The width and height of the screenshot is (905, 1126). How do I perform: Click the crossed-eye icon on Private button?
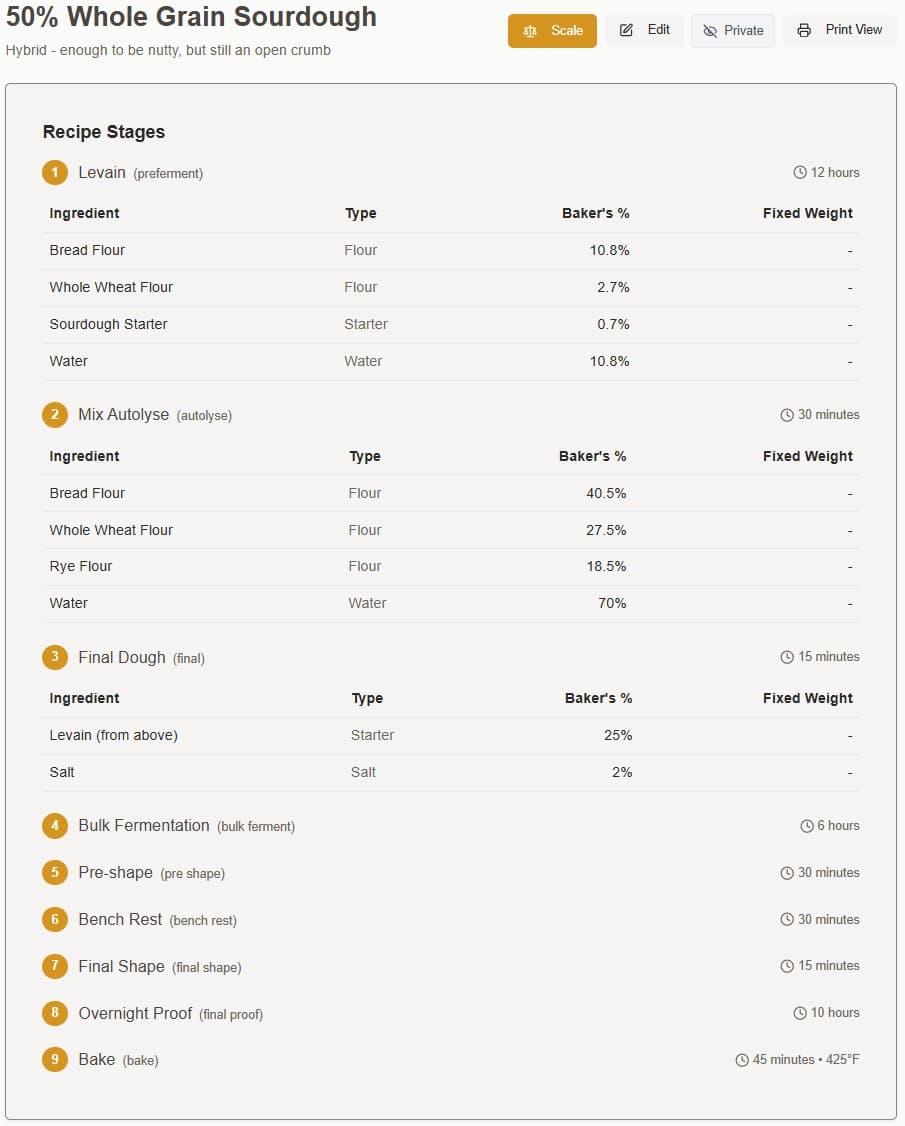pos(712,30)
